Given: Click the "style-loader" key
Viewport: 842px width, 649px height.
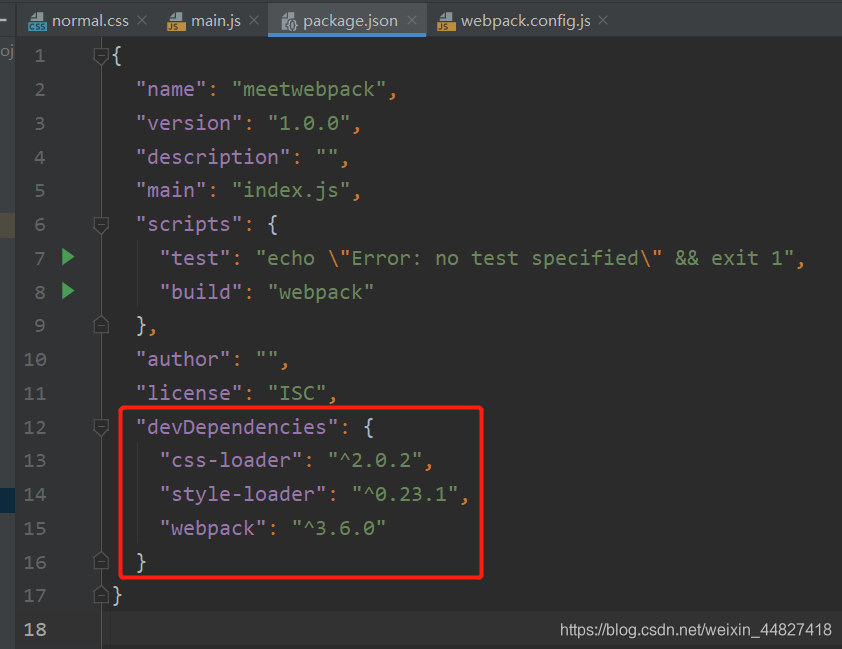Looking at the screenshot, I should coord(243,494).
